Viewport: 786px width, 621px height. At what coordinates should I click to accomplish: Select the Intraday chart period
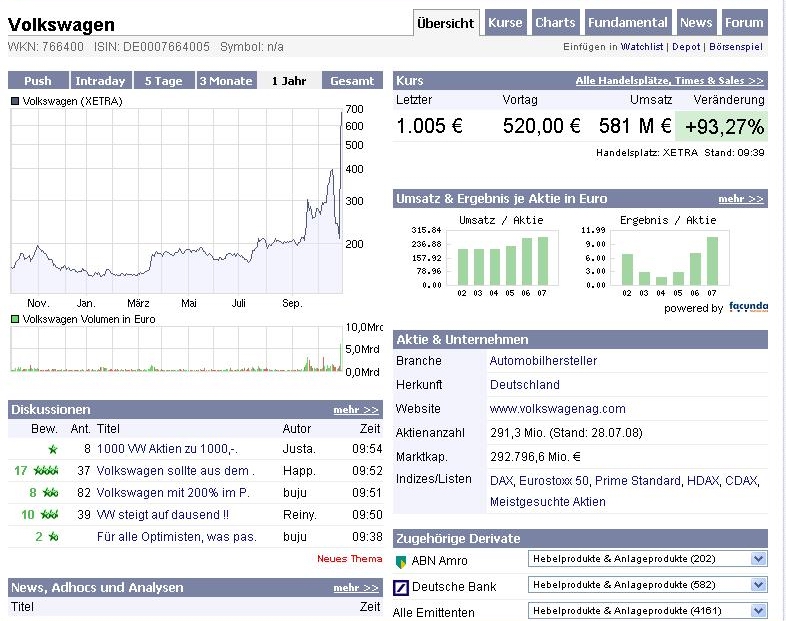point(100,81)
